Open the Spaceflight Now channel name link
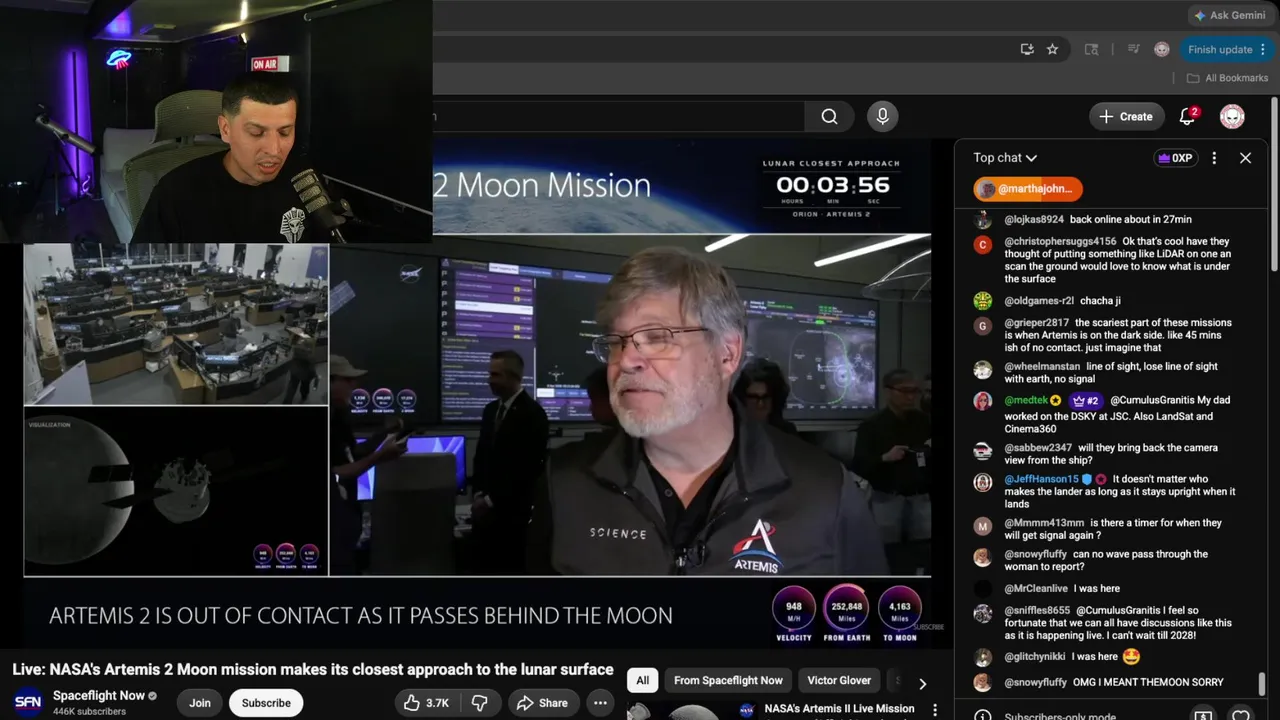This screenshot has height=720, width=1280. [99, 696]
